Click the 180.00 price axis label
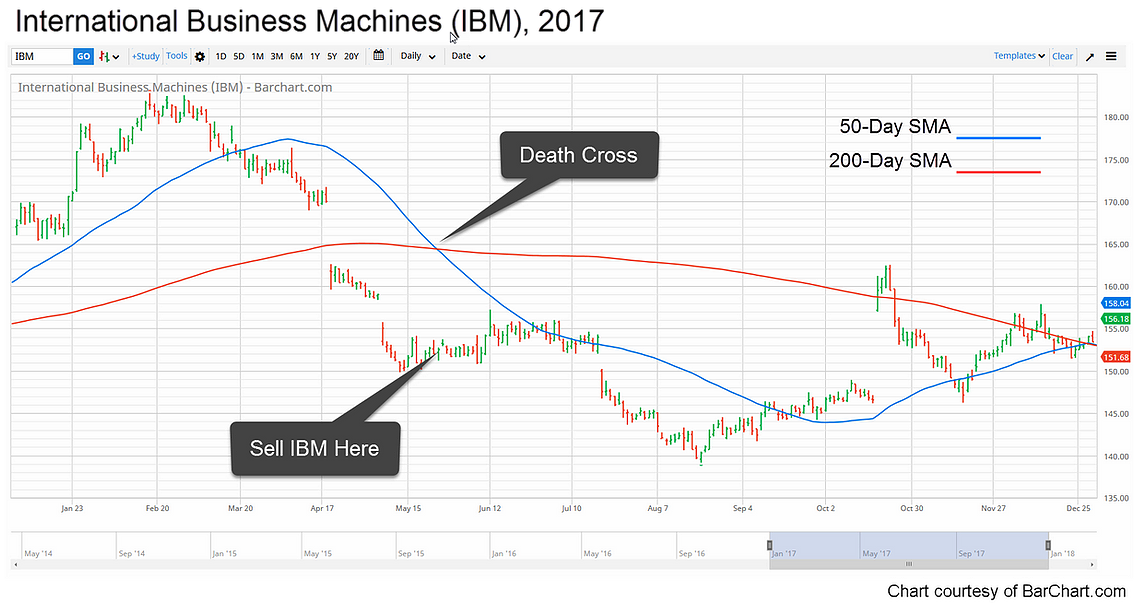Image resolution: width=1134 pixels, height=604 pixels. (1117, 117)
